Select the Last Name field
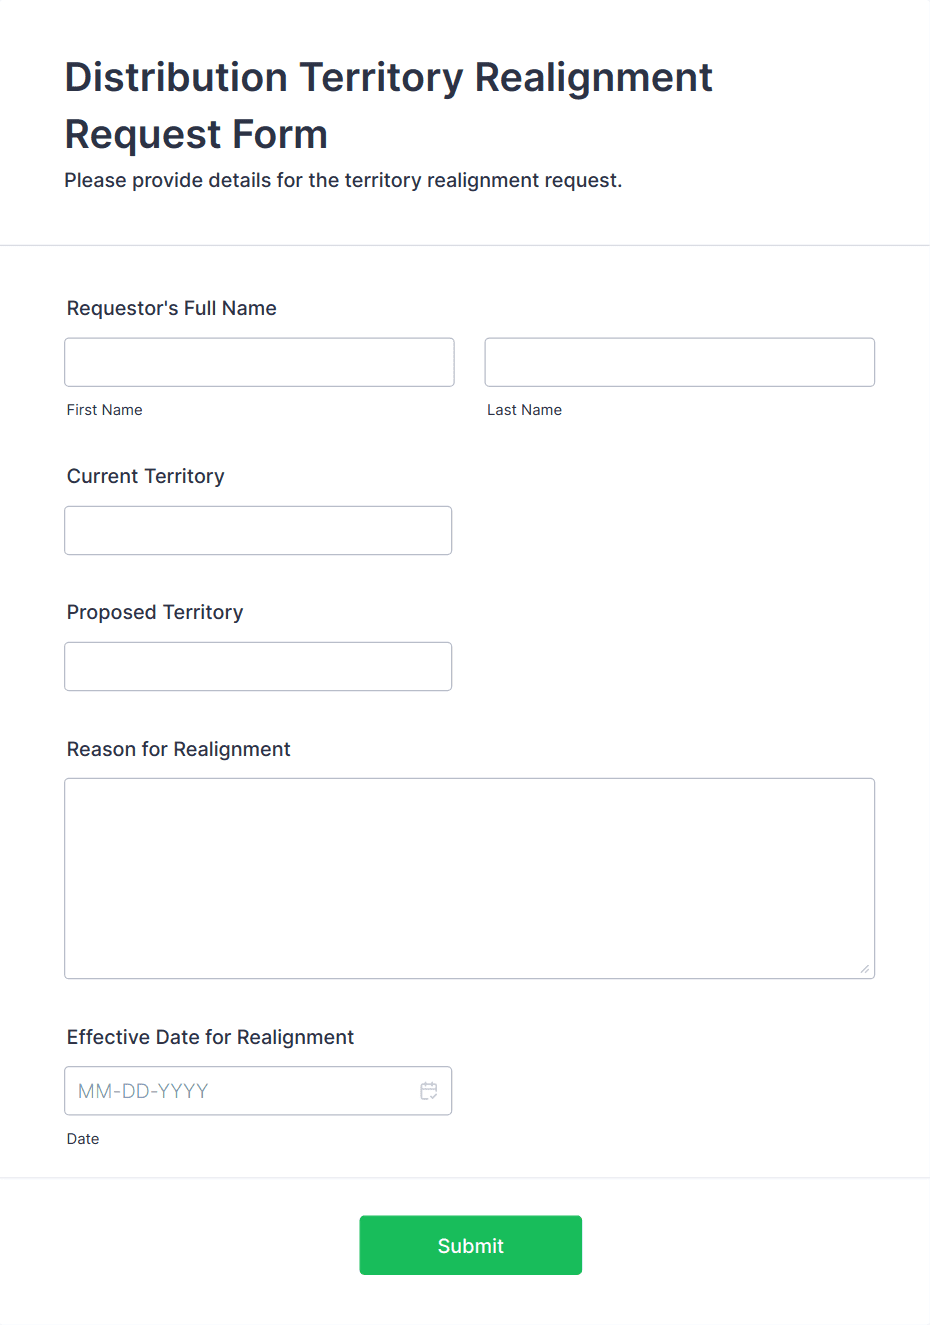 click(679, 362)
